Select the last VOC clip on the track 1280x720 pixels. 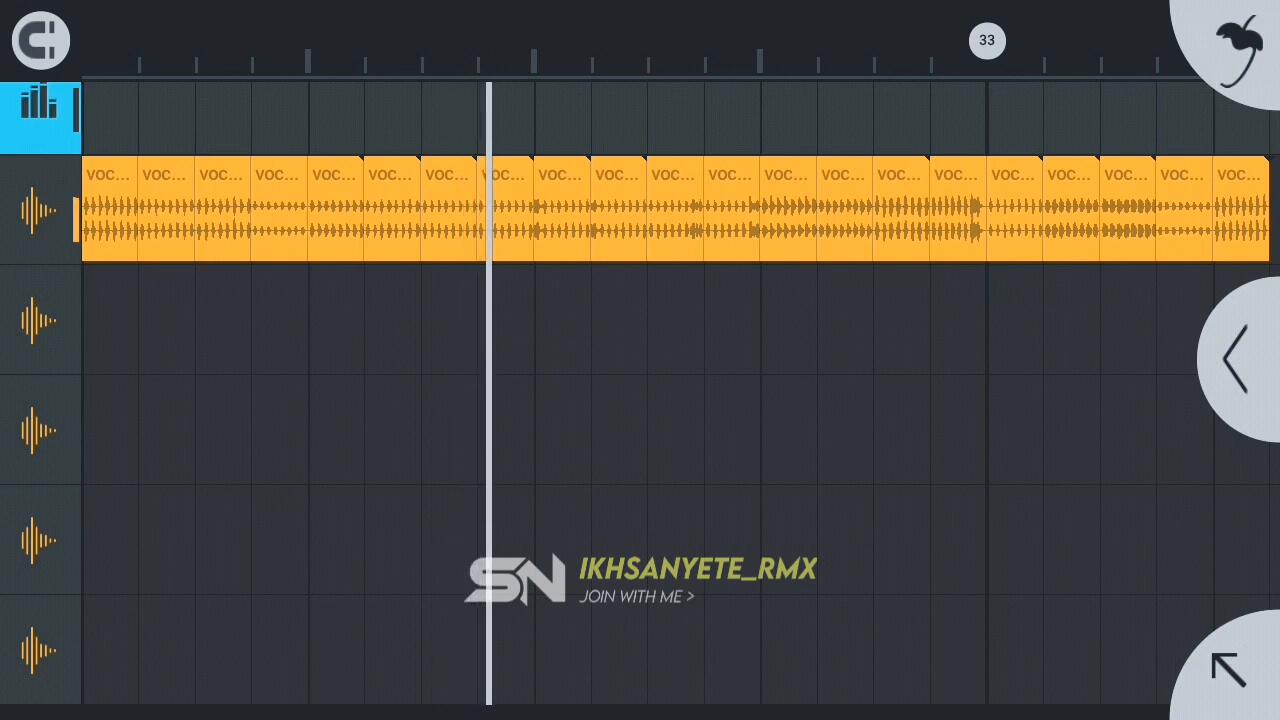click(1240, 208)
